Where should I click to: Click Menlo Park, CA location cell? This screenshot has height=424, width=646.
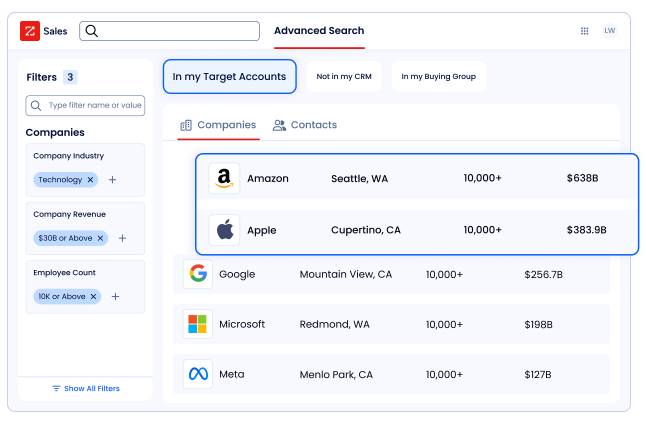(x=336, y=375)
